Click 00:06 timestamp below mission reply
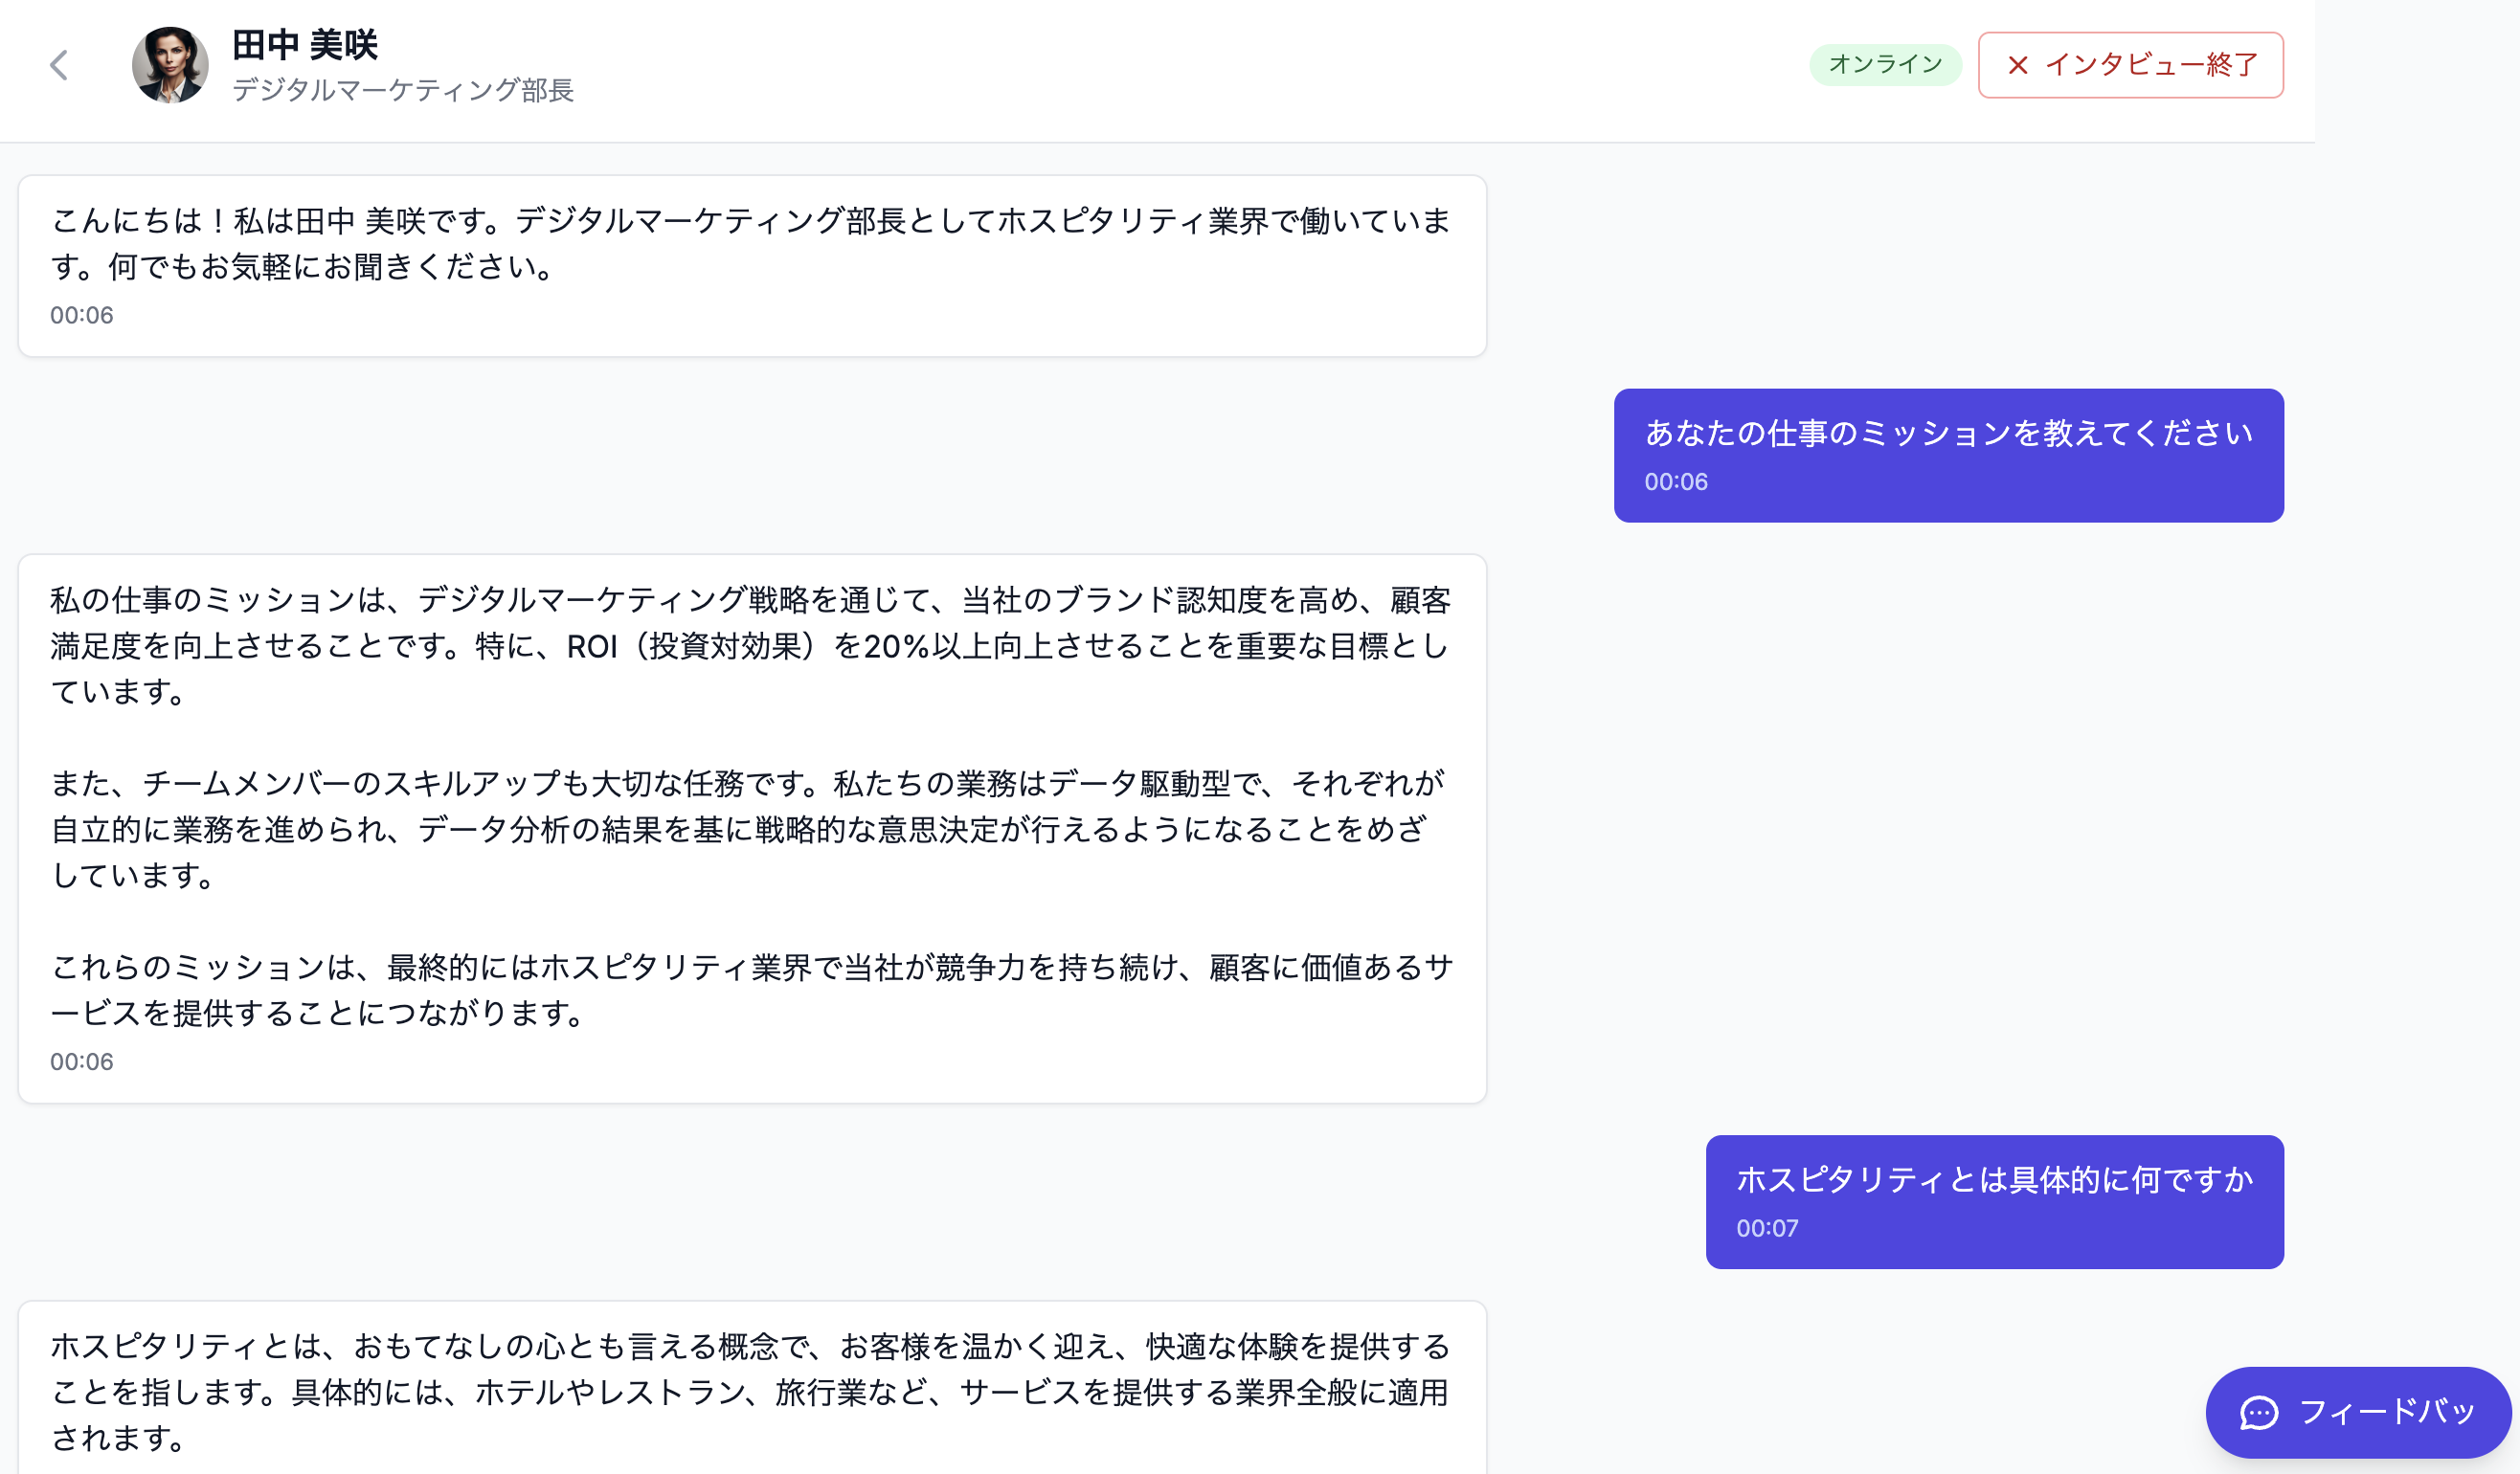The width and height of the screenshot is (2520, 1474). tap(82, 1061)
